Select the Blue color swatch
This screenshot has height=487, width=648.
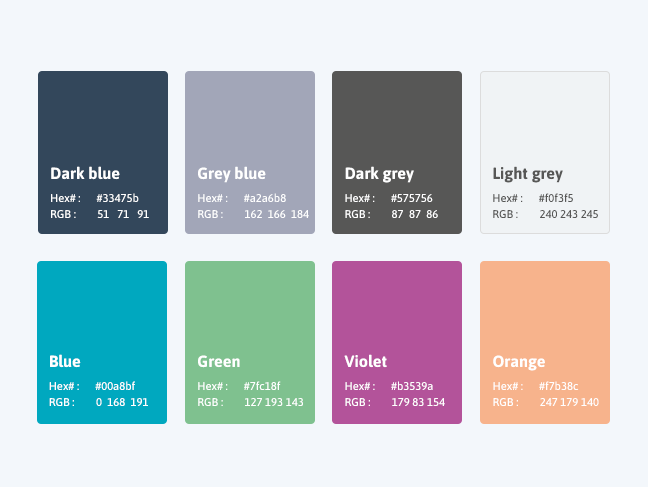102,342
